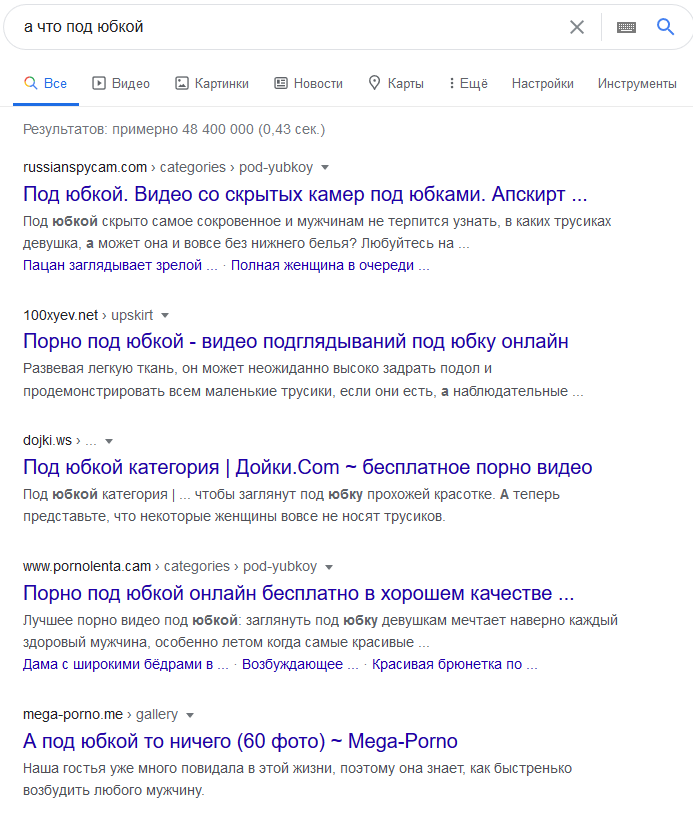This screenshot has height=814, width=693.
Task: Click the blue magnifier search icon
Action: pyautogui.click(x=666, y=27)
